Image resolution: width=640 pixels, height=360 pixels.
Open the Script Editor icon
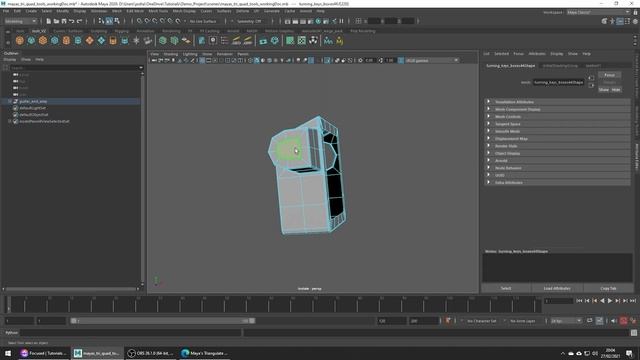coord(634,333)
